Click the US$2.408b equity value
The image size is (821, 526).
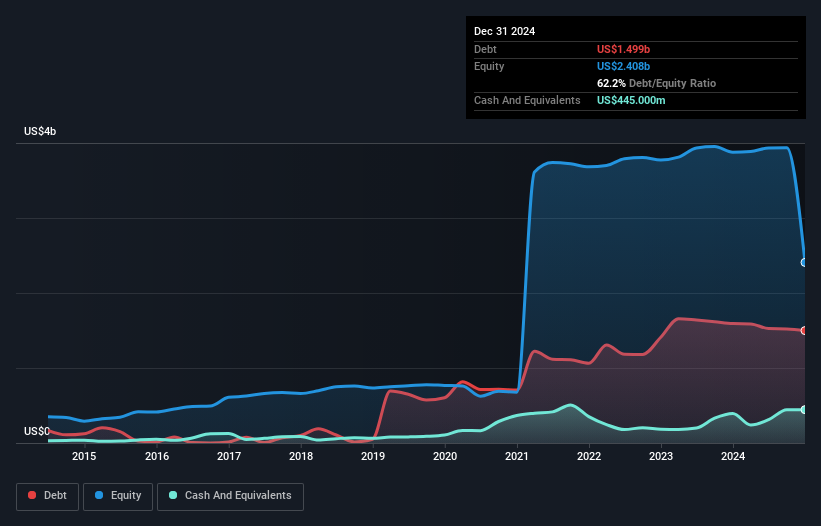coord(623,66)
